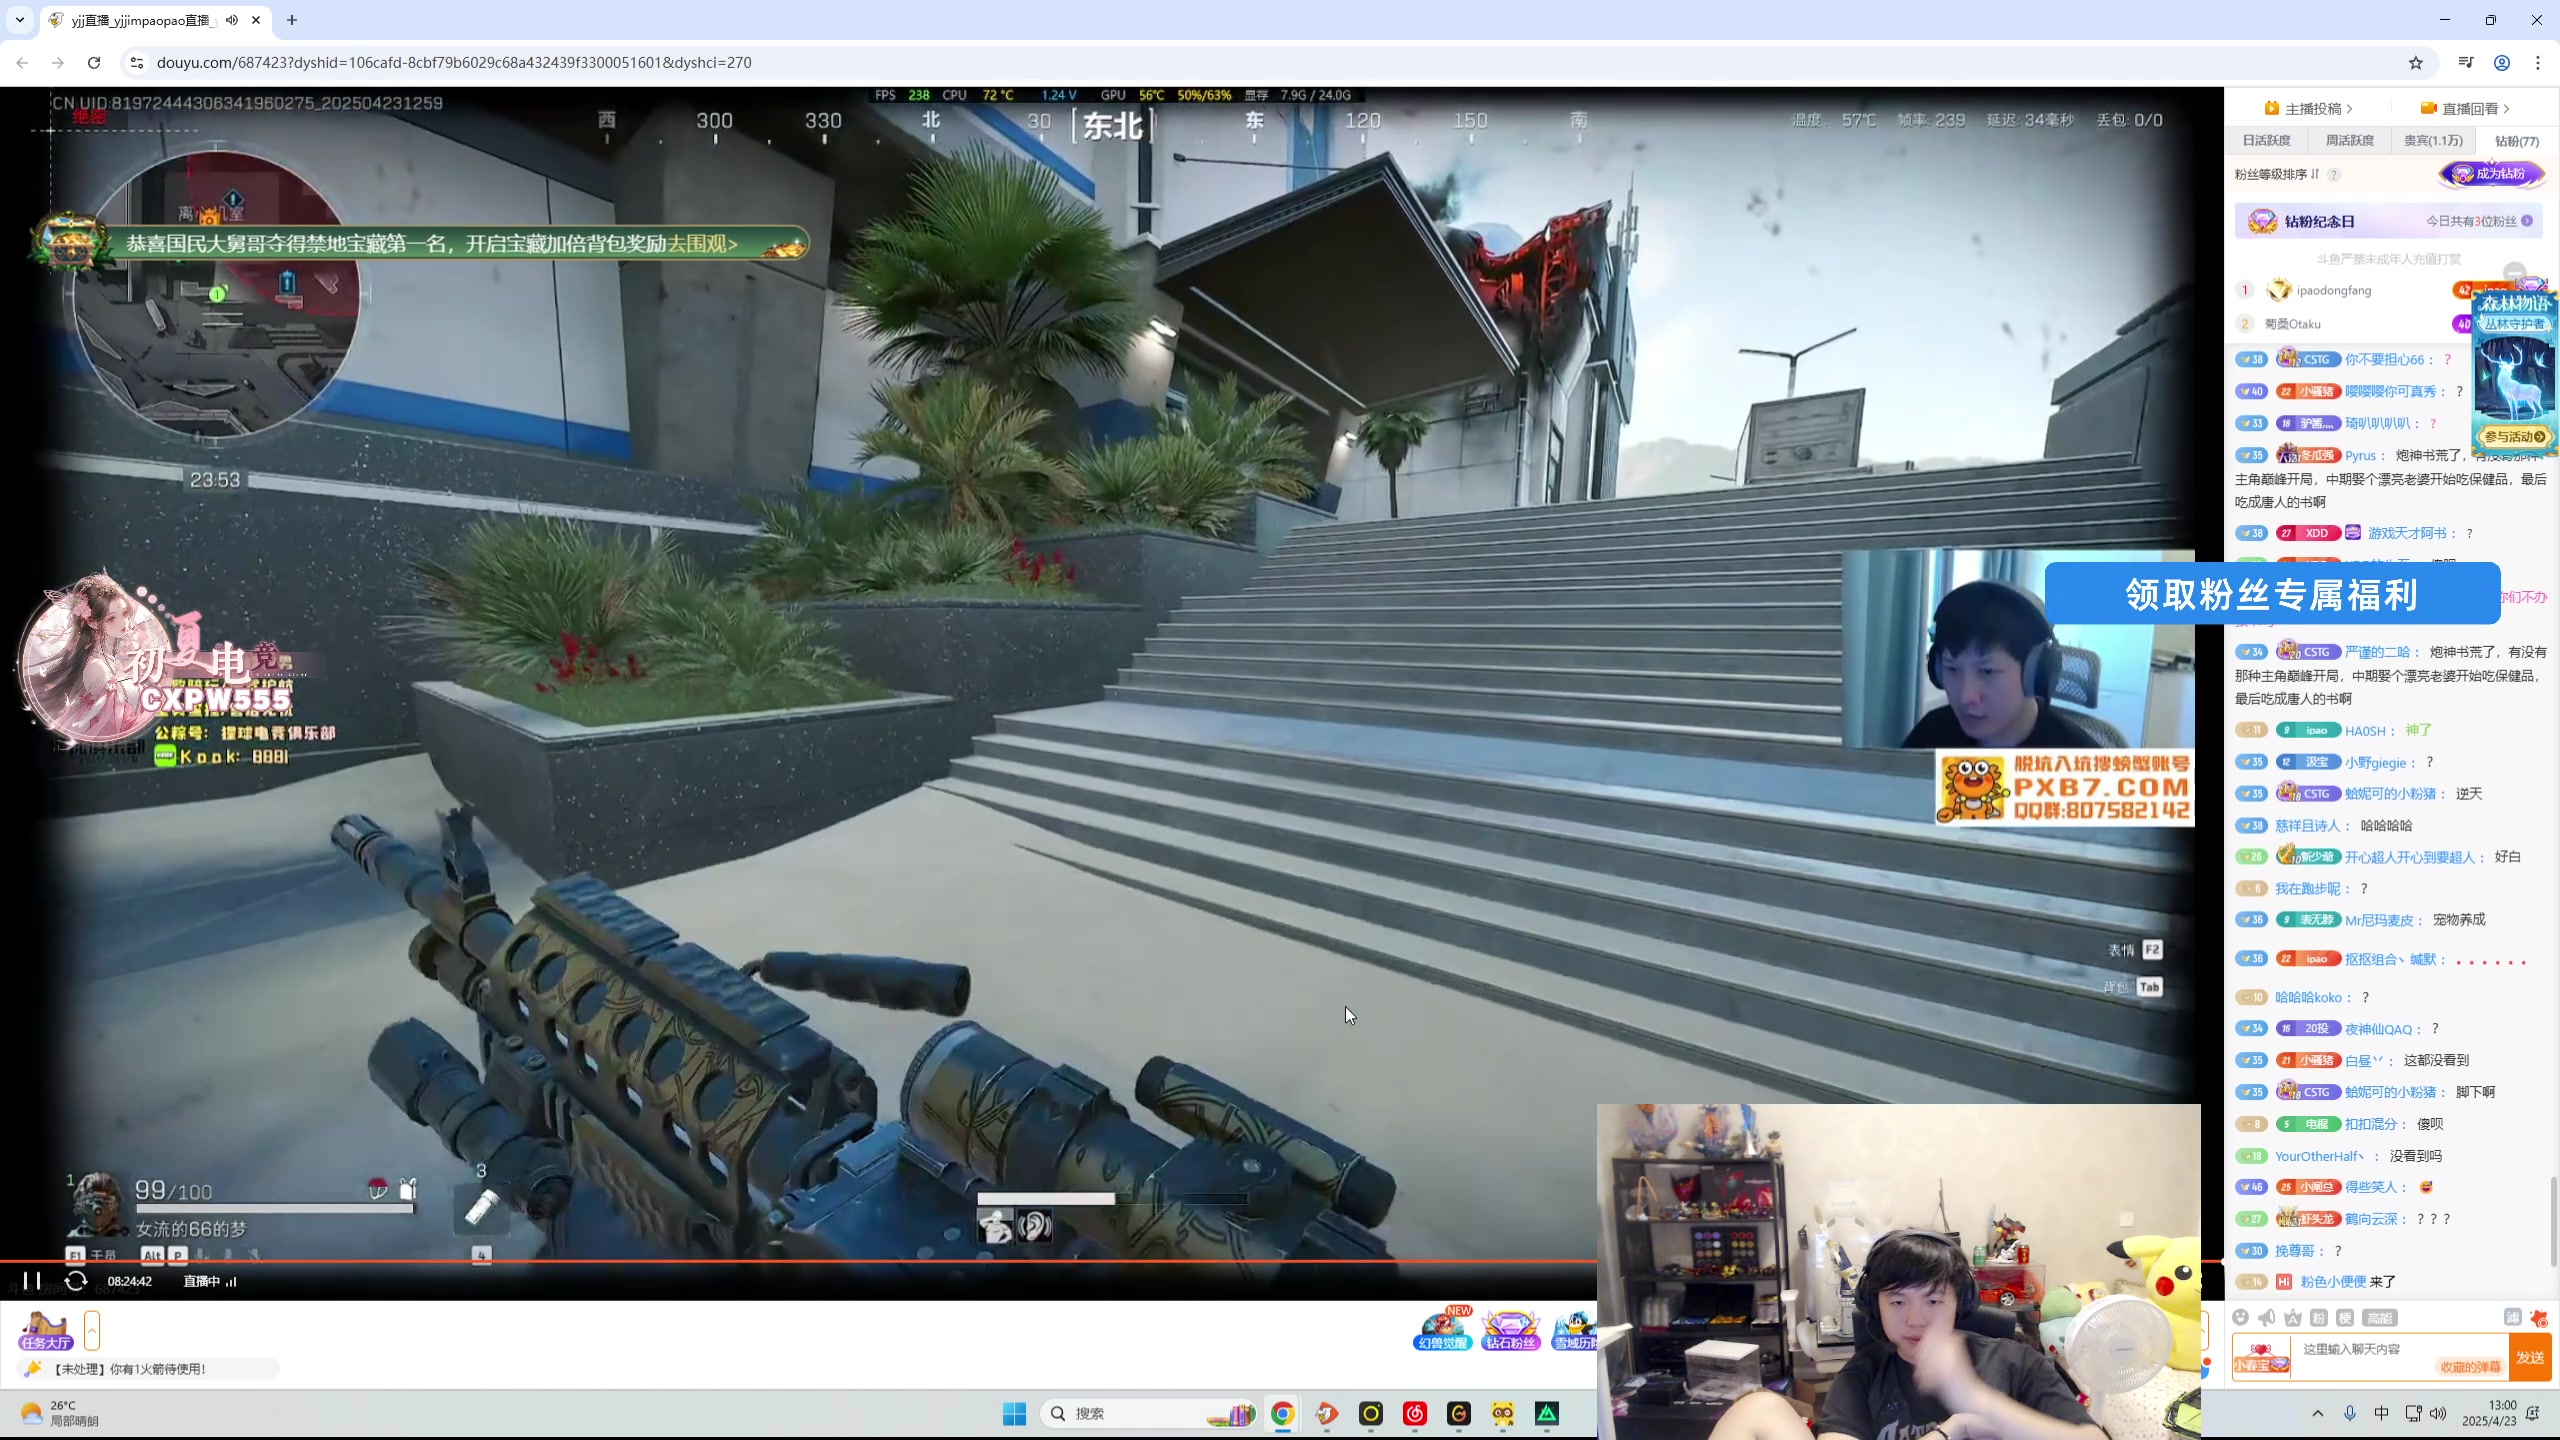Switch to the 周活跃度 tab
This screenshot has width=2560, height=1440.
2350,141
